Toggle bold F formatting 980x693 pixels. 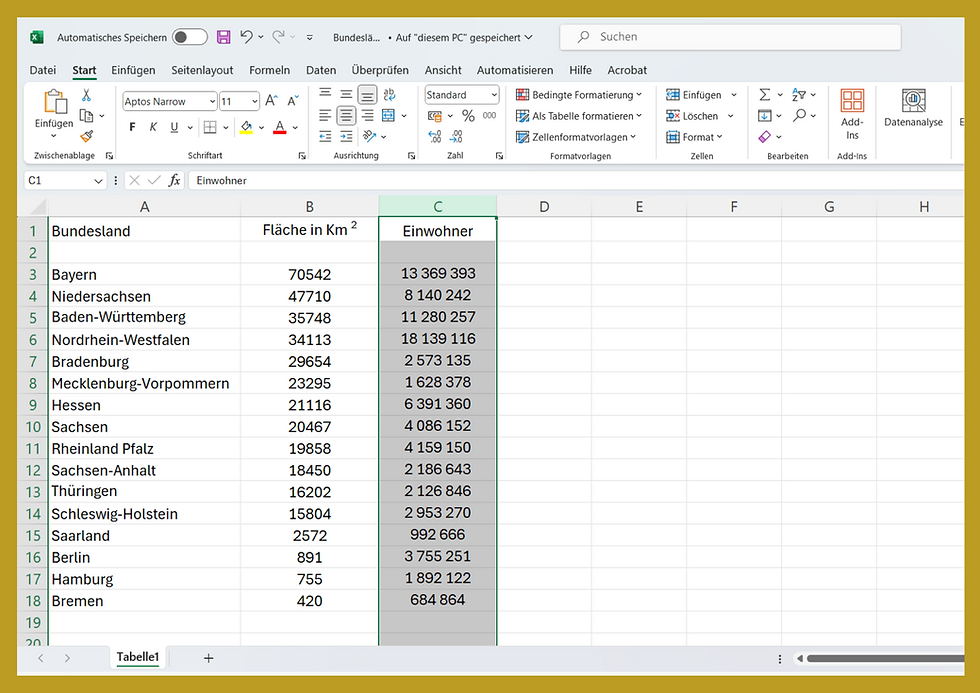(x=132, y=127)
